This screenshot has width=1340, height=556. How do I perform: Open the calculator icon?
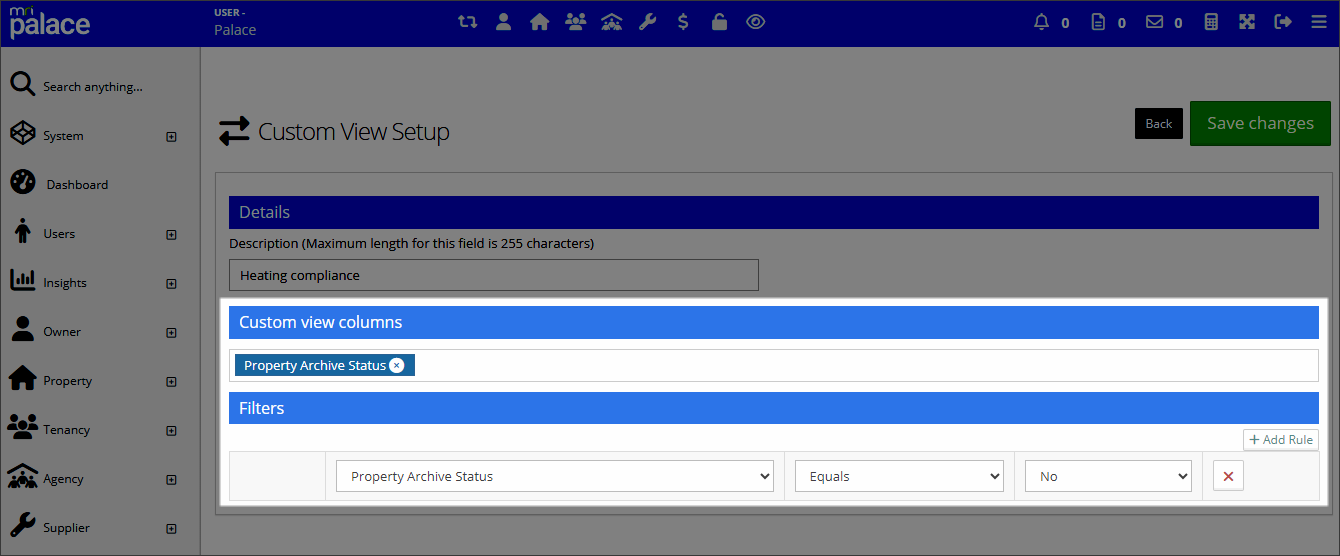[1211, 21]
